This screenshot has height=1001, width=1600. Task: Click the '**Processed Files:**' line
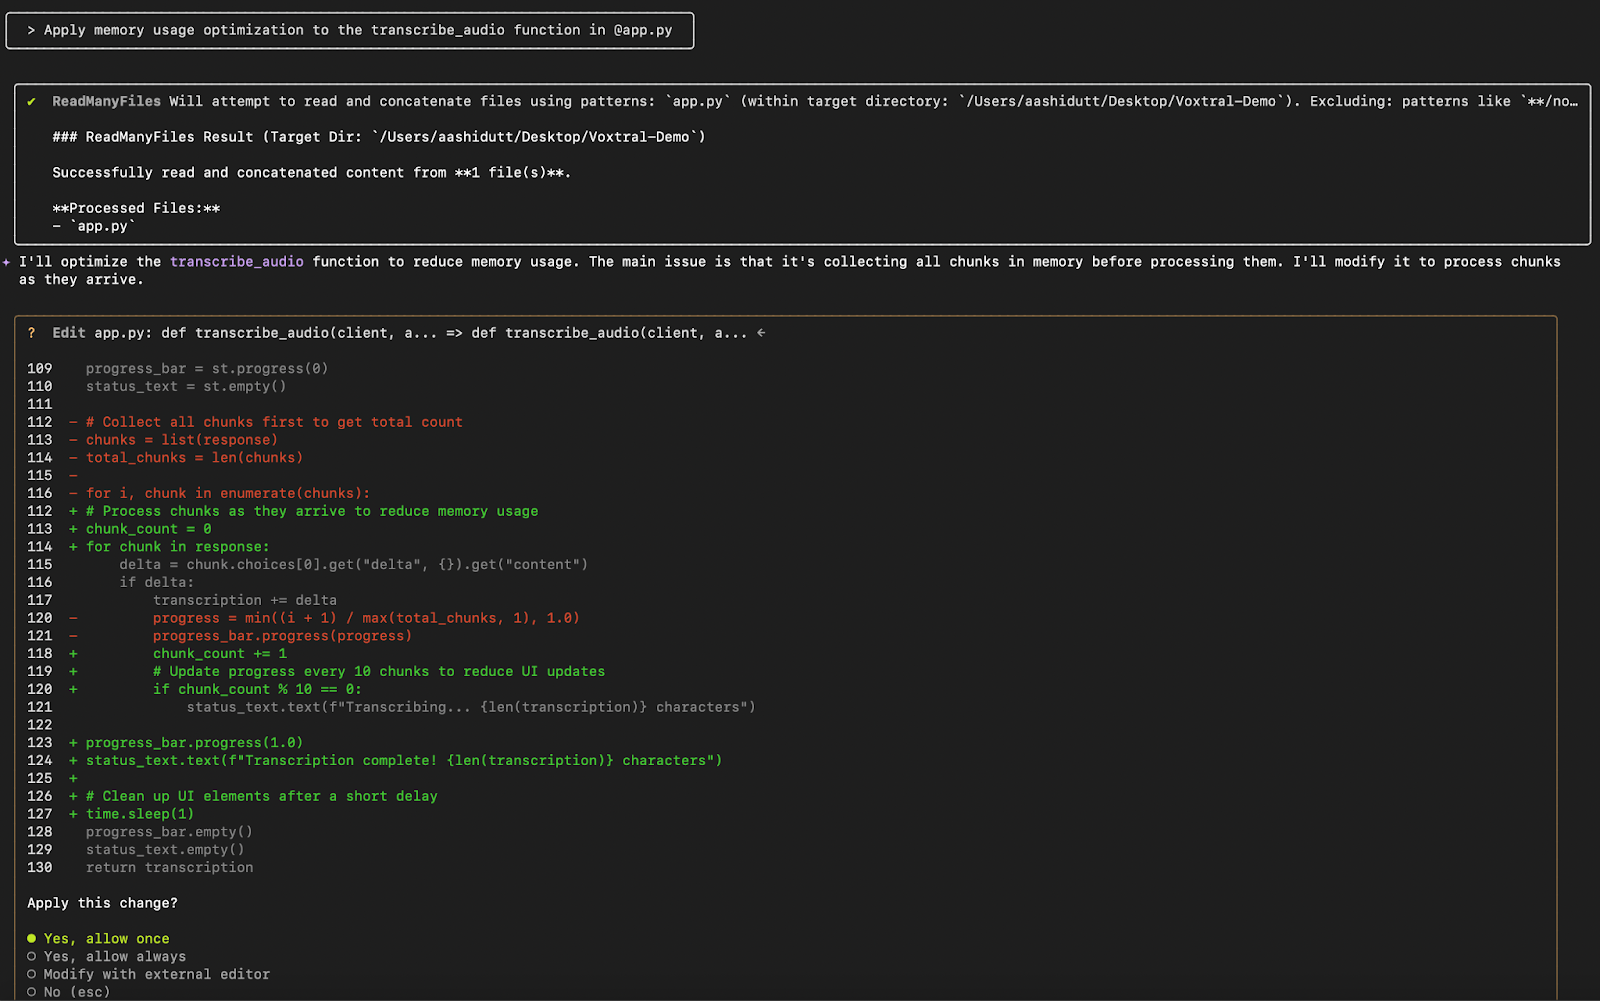point(136,208)
